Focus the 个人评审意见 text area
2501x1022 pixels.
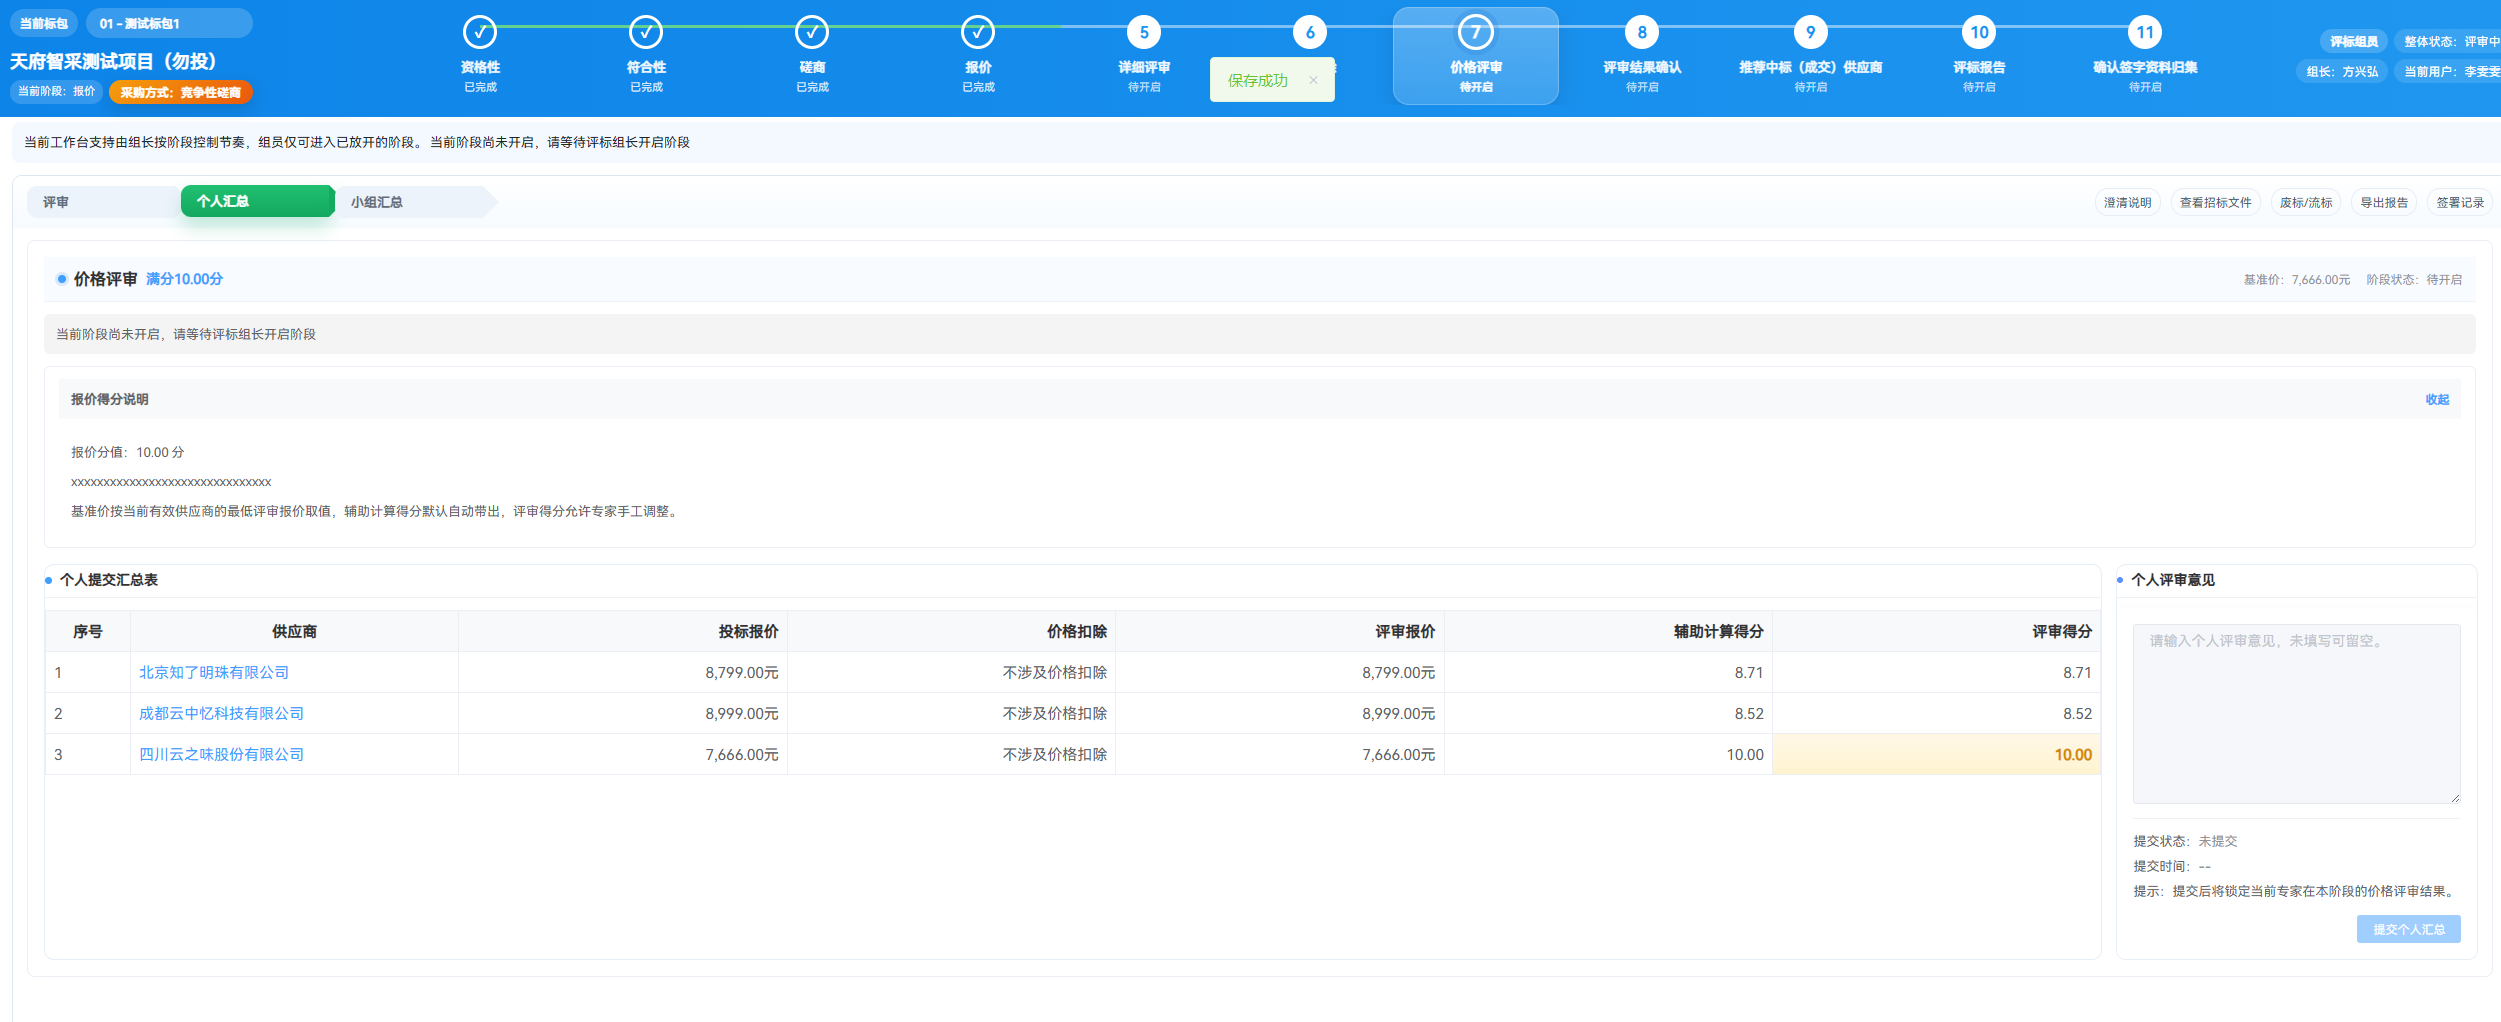(x=2296, y=713)
